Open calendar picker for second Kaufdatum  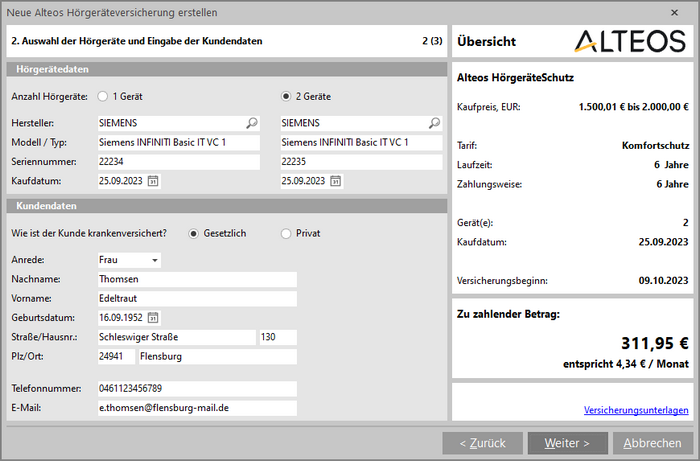tap(336, 181)
